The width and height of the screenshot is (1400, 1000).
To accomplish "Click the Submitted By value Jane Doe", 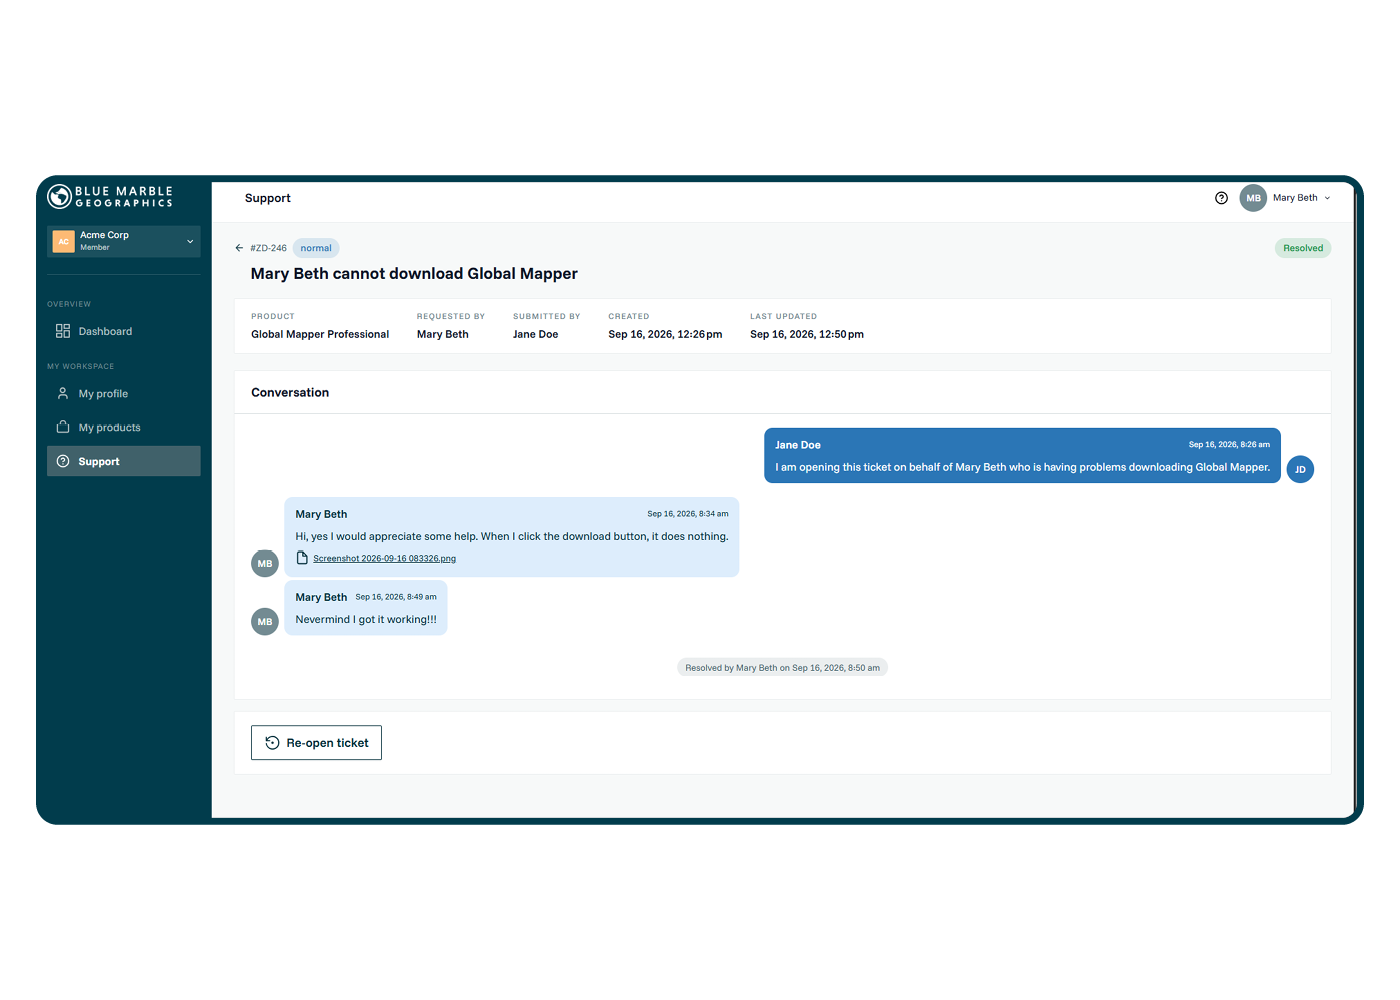I will pyautogui.click(x=536, y=335).
